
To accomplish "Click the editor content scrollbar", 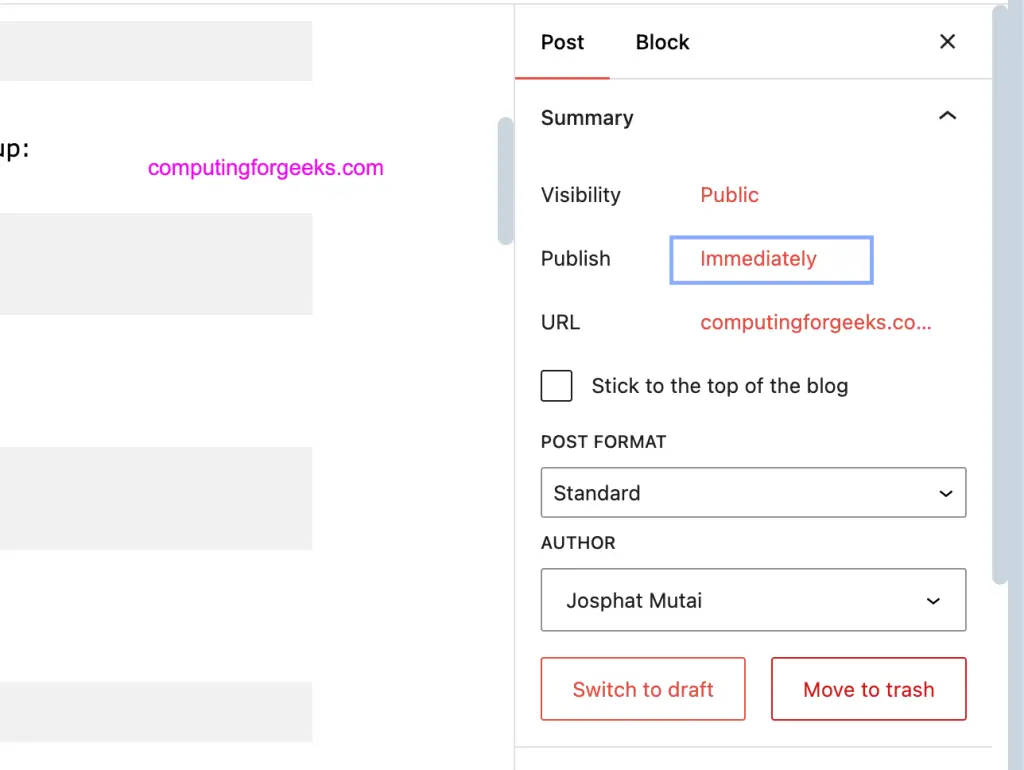I will (x=505, y=180).
